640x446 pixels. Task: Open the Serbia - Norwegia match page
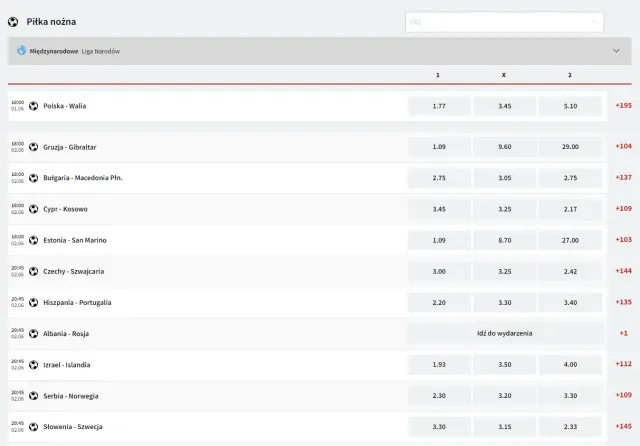pyautogui.click(x=70, y=396)
